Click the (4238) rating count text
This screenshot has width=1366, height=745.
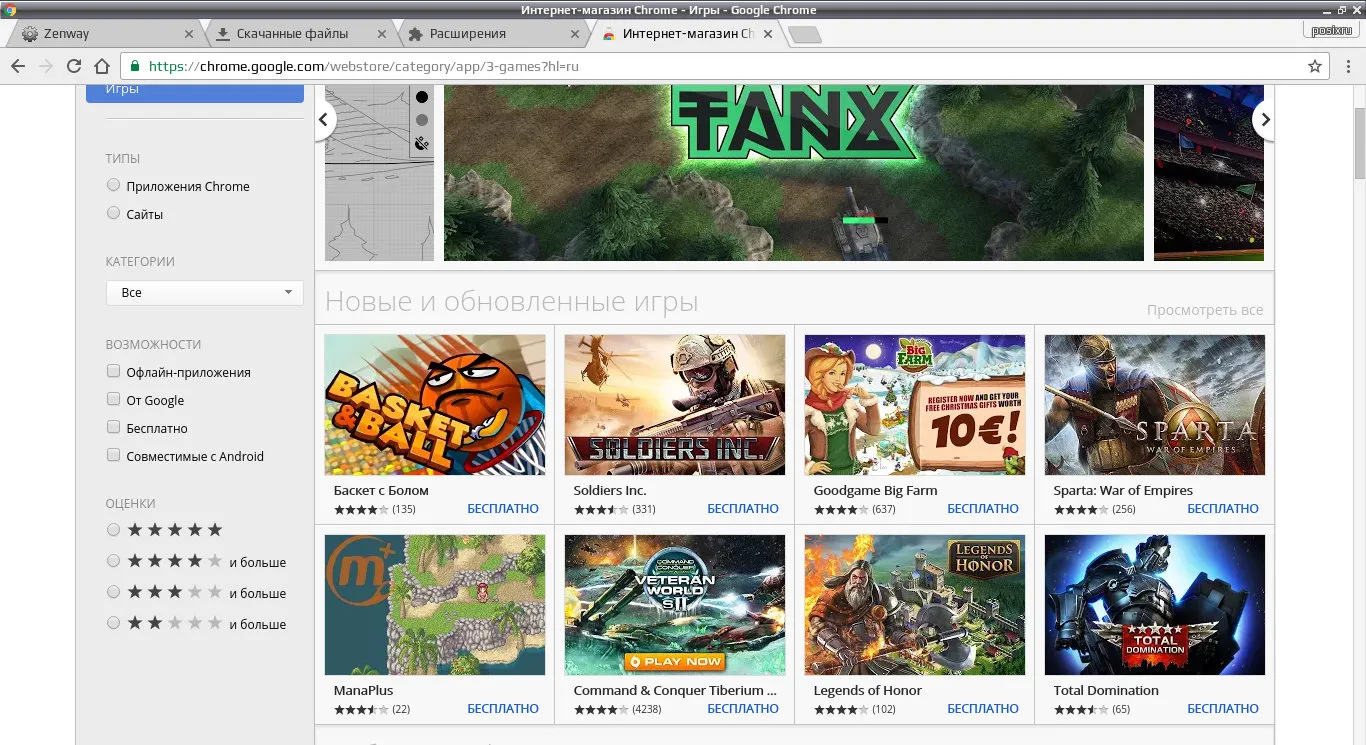(649, 710)
